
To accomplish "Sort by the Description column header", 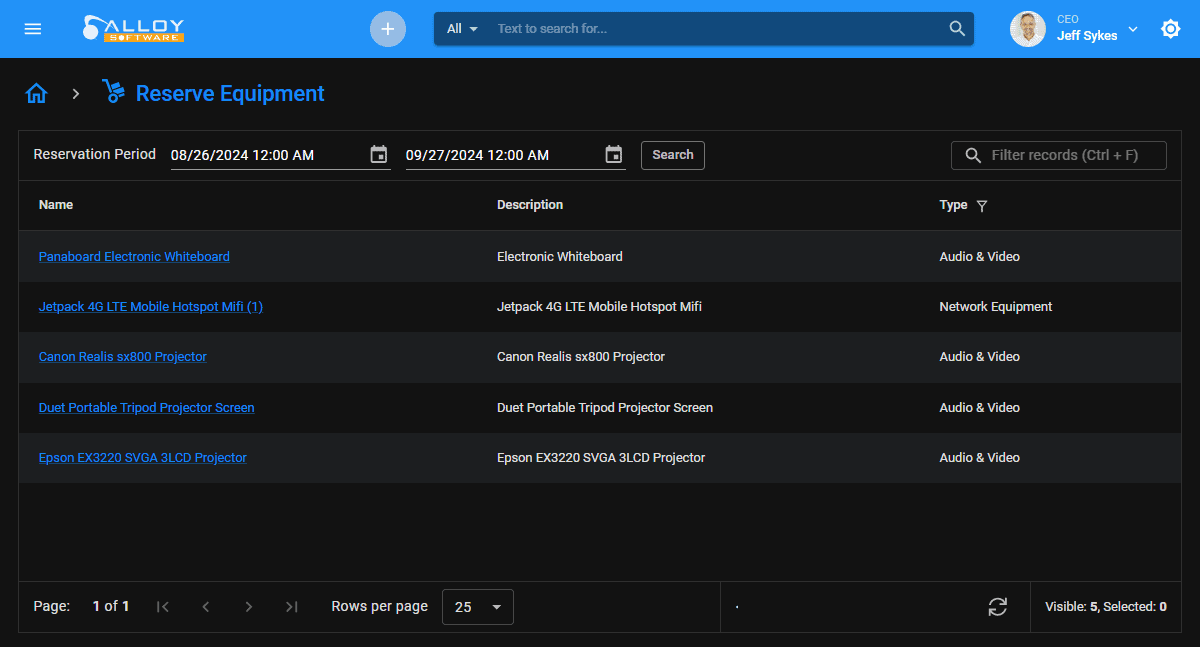I will coord(530,205).
